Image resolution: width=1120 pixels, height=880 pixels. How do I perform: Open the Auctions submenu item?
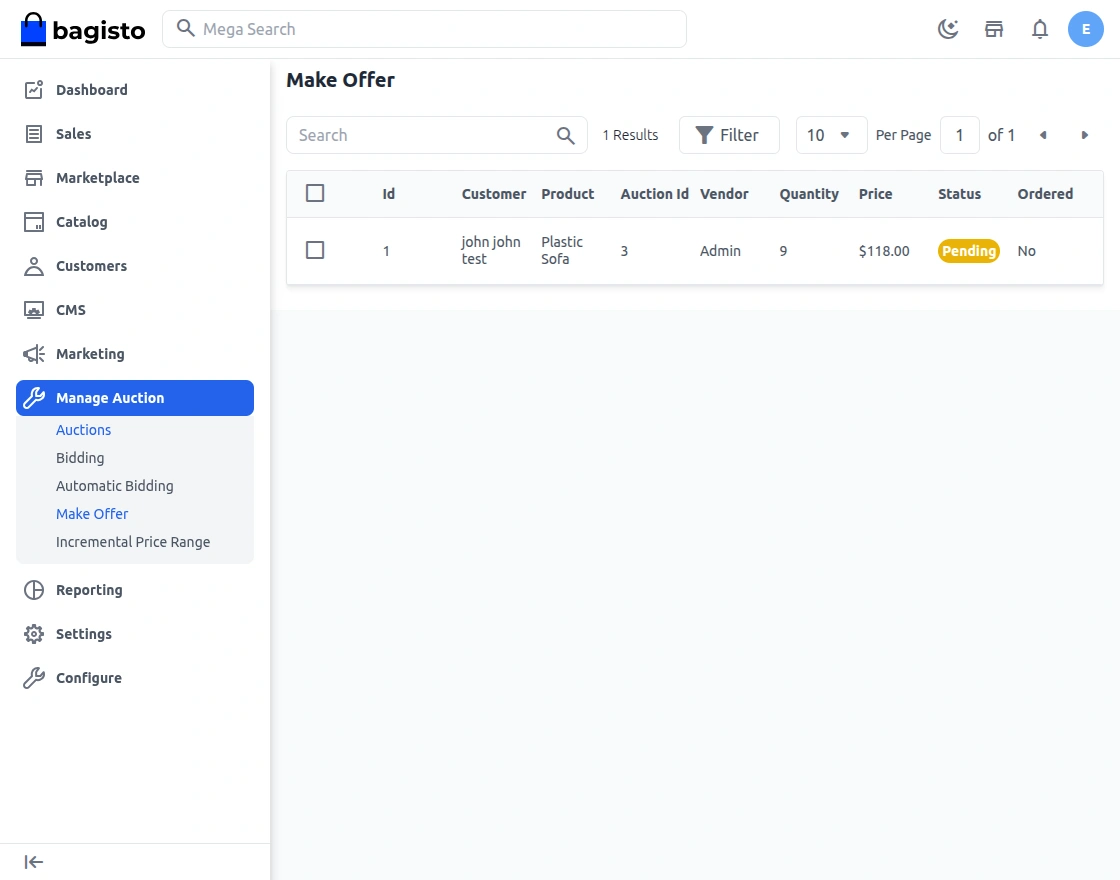click(83, 429)
